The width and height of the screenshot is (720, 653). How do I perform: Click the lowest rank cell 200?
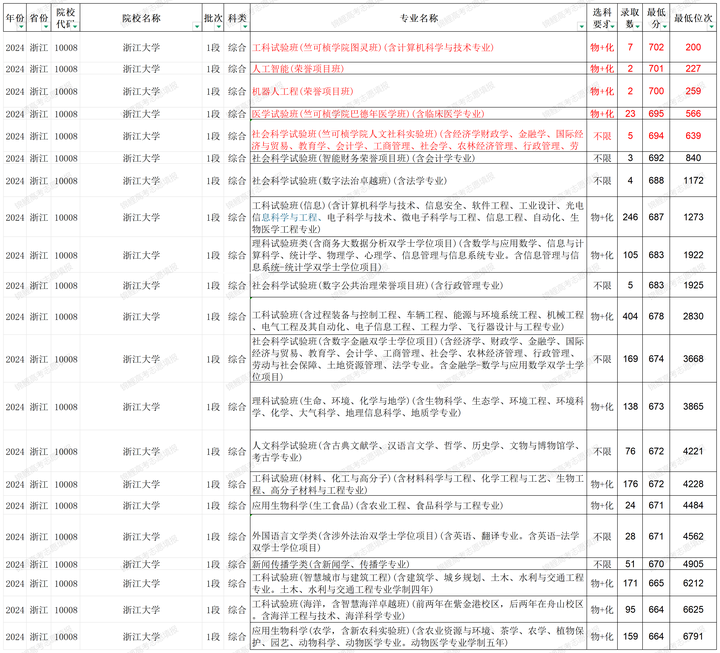click(x=693, y=47)
